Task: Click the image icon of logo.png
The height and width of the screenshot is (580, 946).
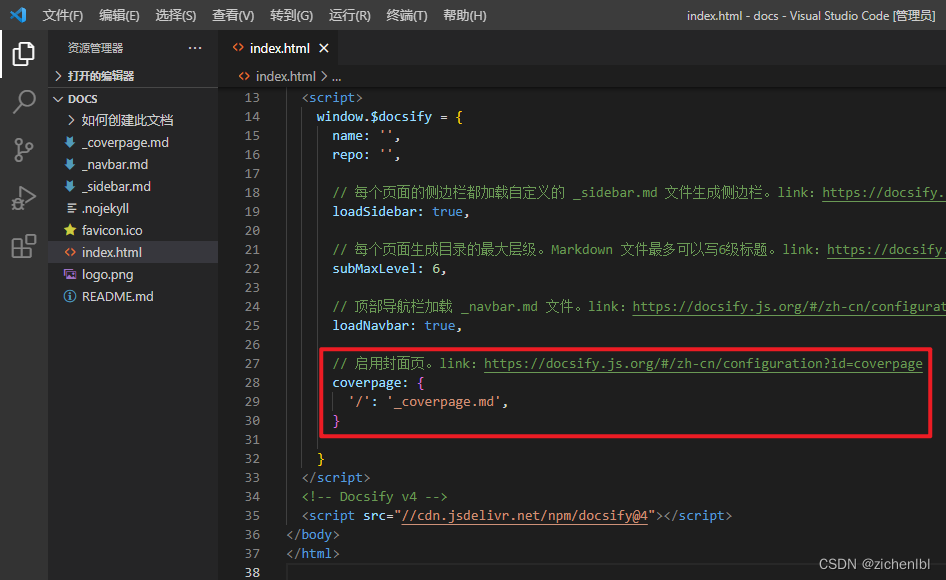Action: 70,274
